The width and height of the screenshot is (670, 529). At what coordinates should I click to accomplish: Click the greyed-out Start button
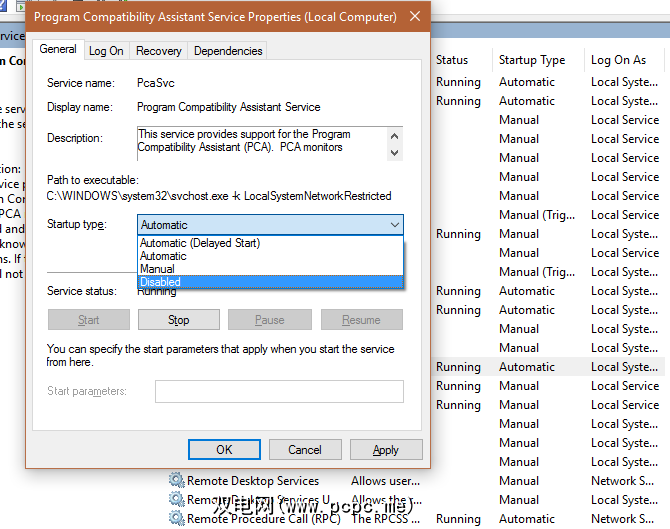pyautogui.click(x=88, y=320)
